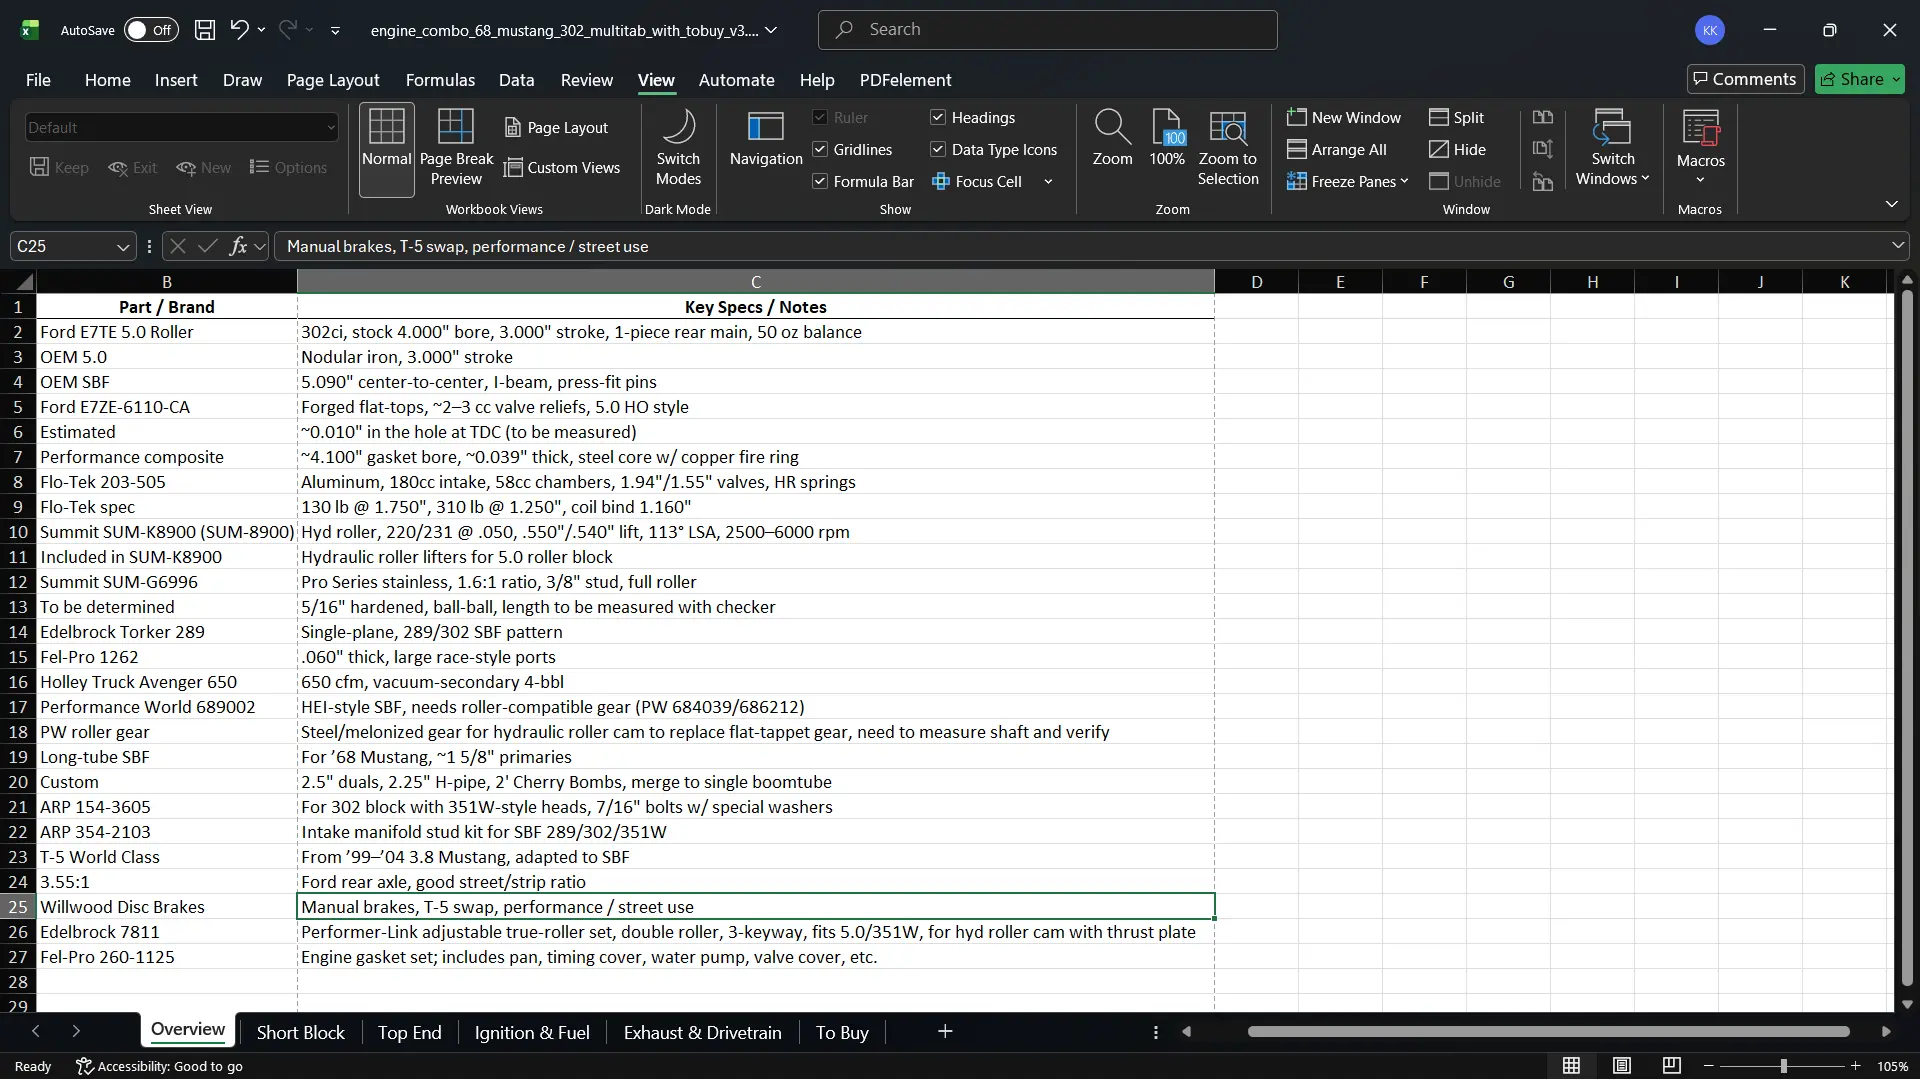The height and width of the screenshot is (1080, 1920).
Task: Expand the formula bar
Action: point(1897,246)
